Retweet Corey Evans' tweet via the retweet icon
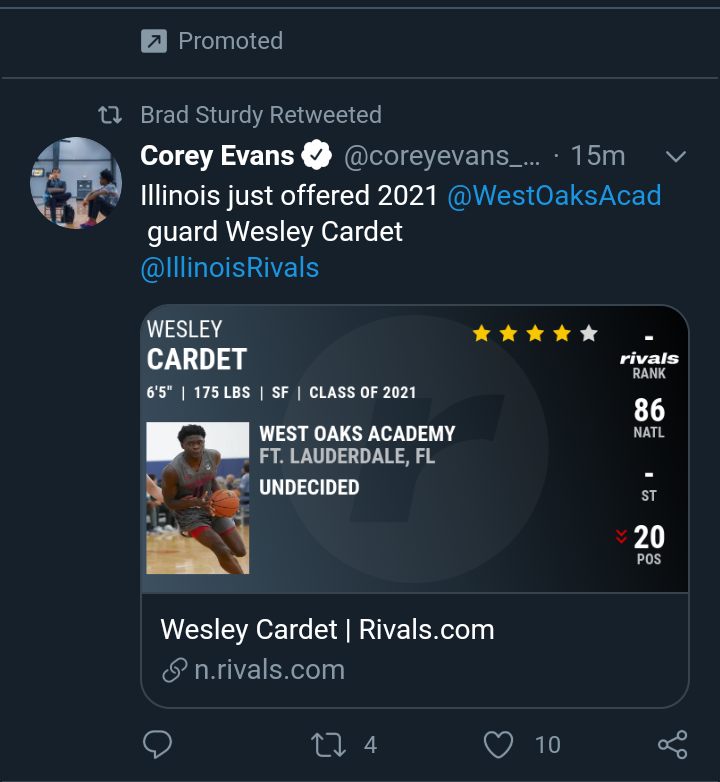The image size is (720, 782). (328, 745)
